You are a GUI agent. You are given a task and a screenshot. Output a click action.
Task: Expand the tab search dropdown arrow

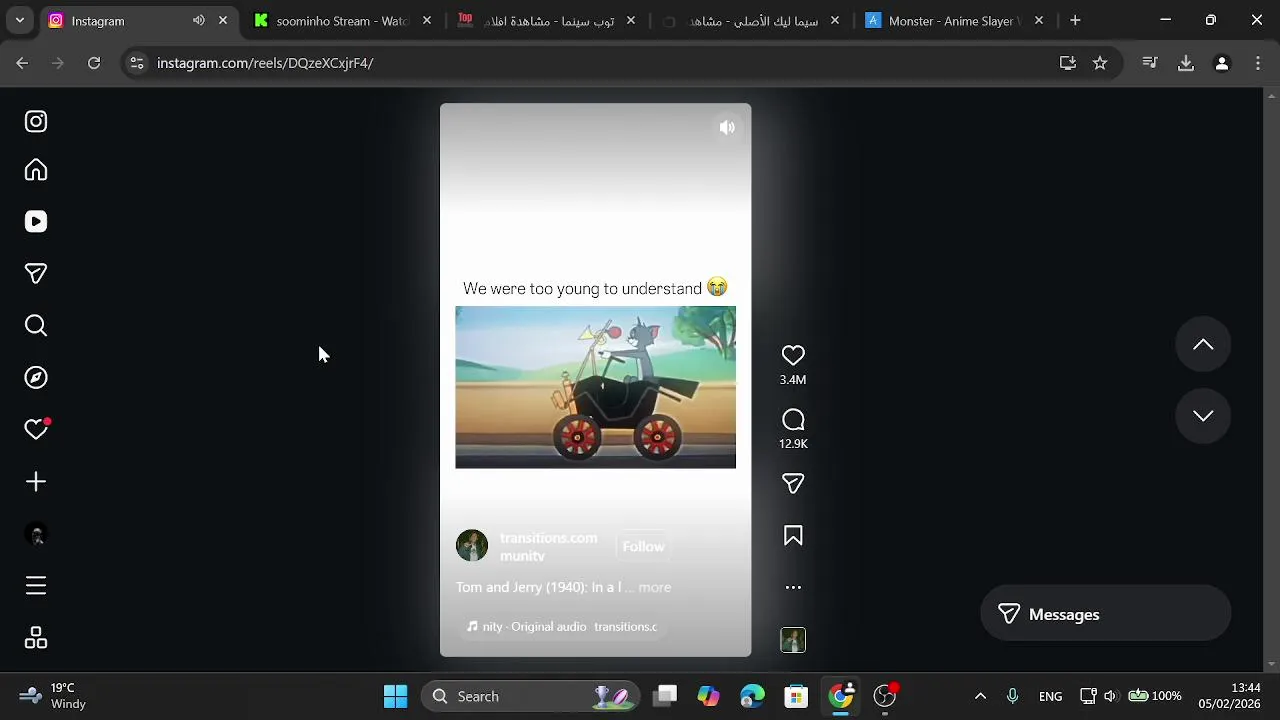click(x=19, y=20)
